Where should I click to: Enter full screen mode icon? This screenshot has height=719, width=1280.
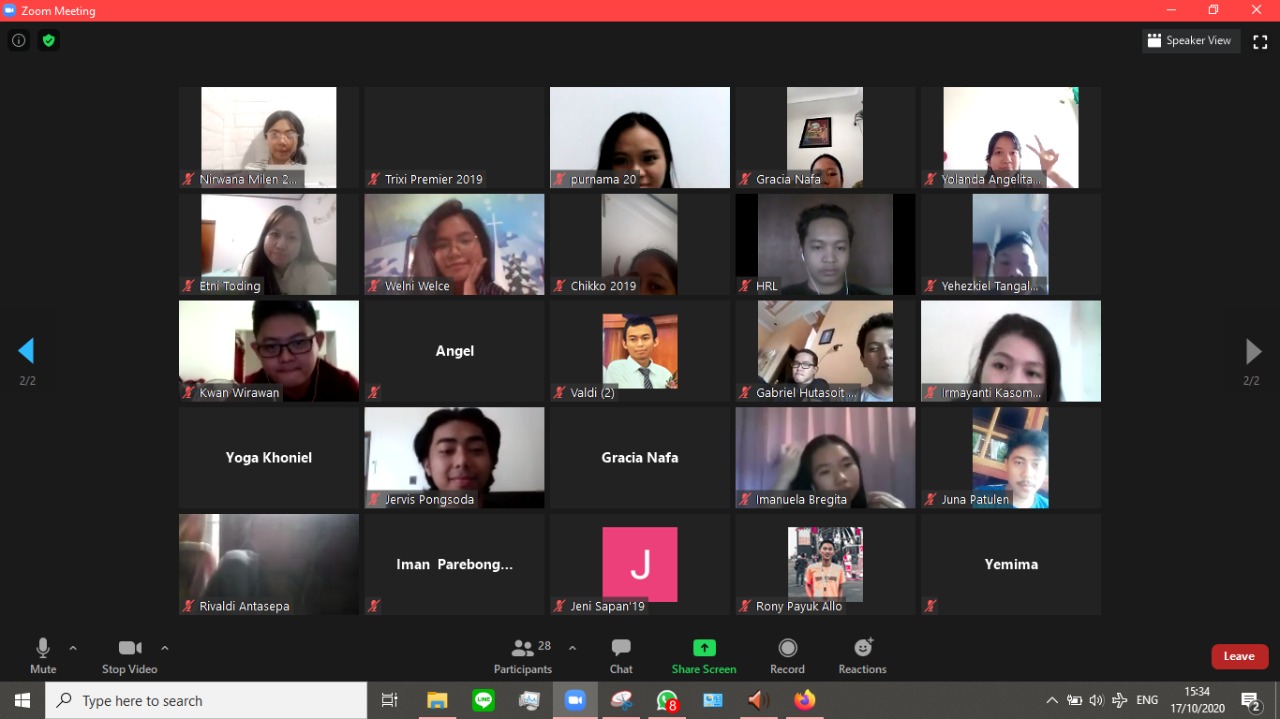pos(1260,41)
